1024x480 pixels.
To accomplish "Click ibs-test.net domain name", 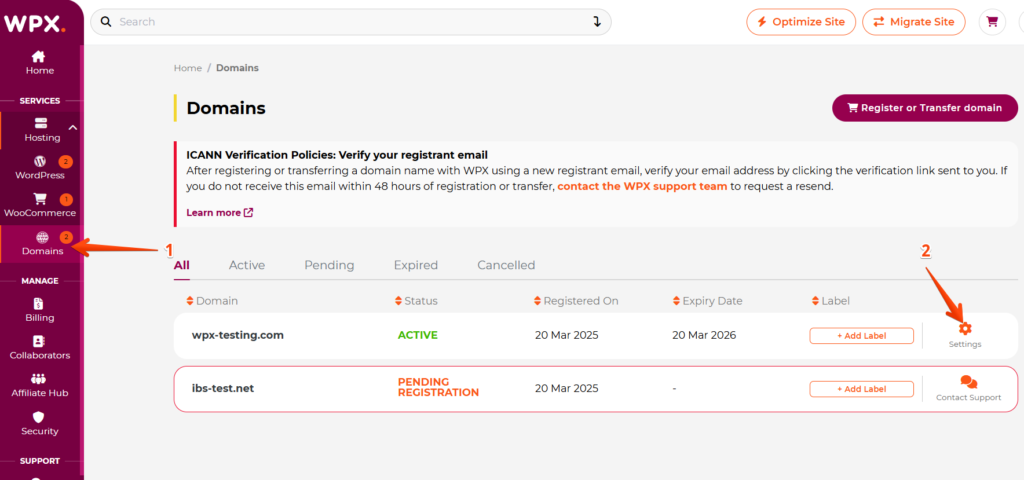I will (223, 388).
